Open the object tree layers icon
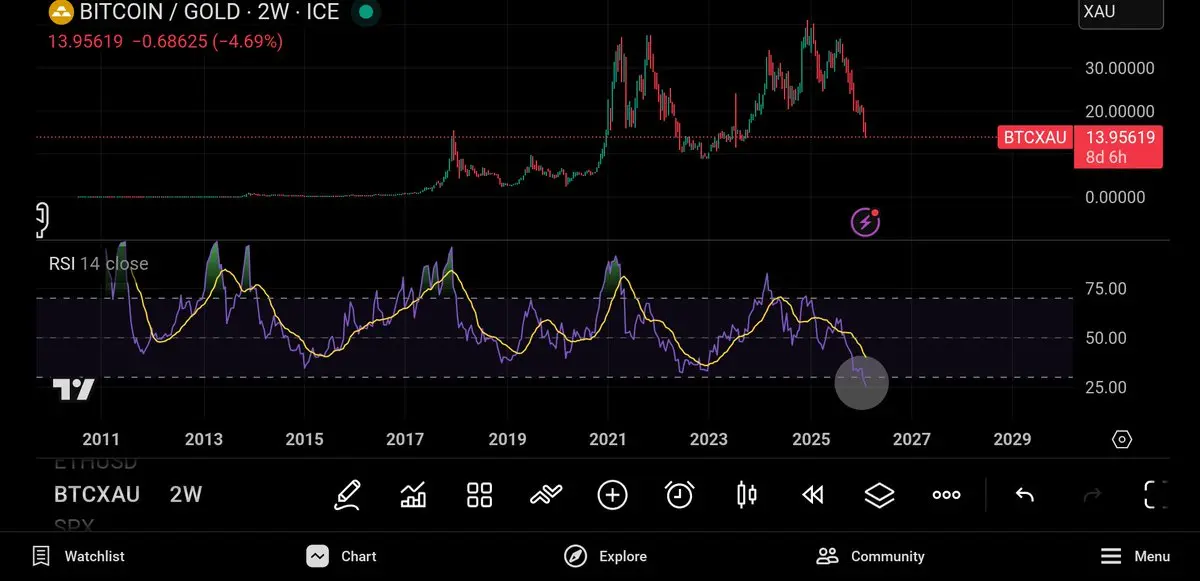1200x581 pixels. point(879,495)
